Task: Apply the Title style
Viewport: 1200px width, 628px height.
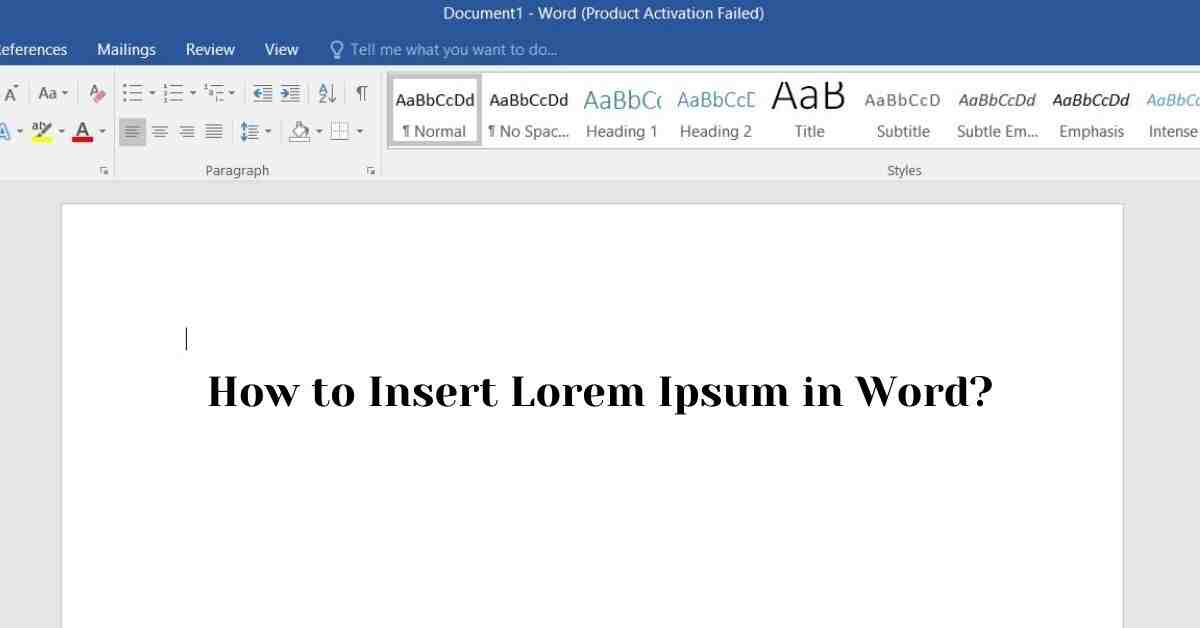Action: 809,113
